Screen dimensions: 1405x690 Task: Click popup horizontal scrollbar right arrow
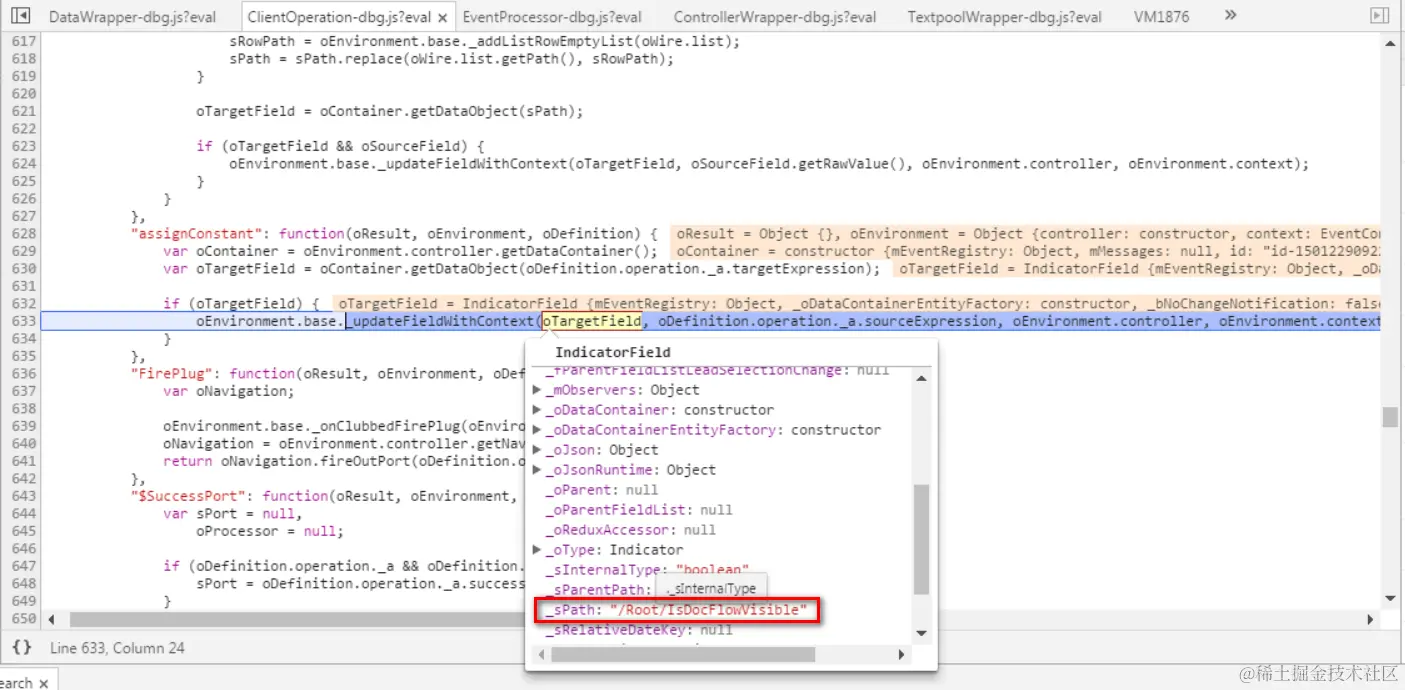[x=901, y=654]
